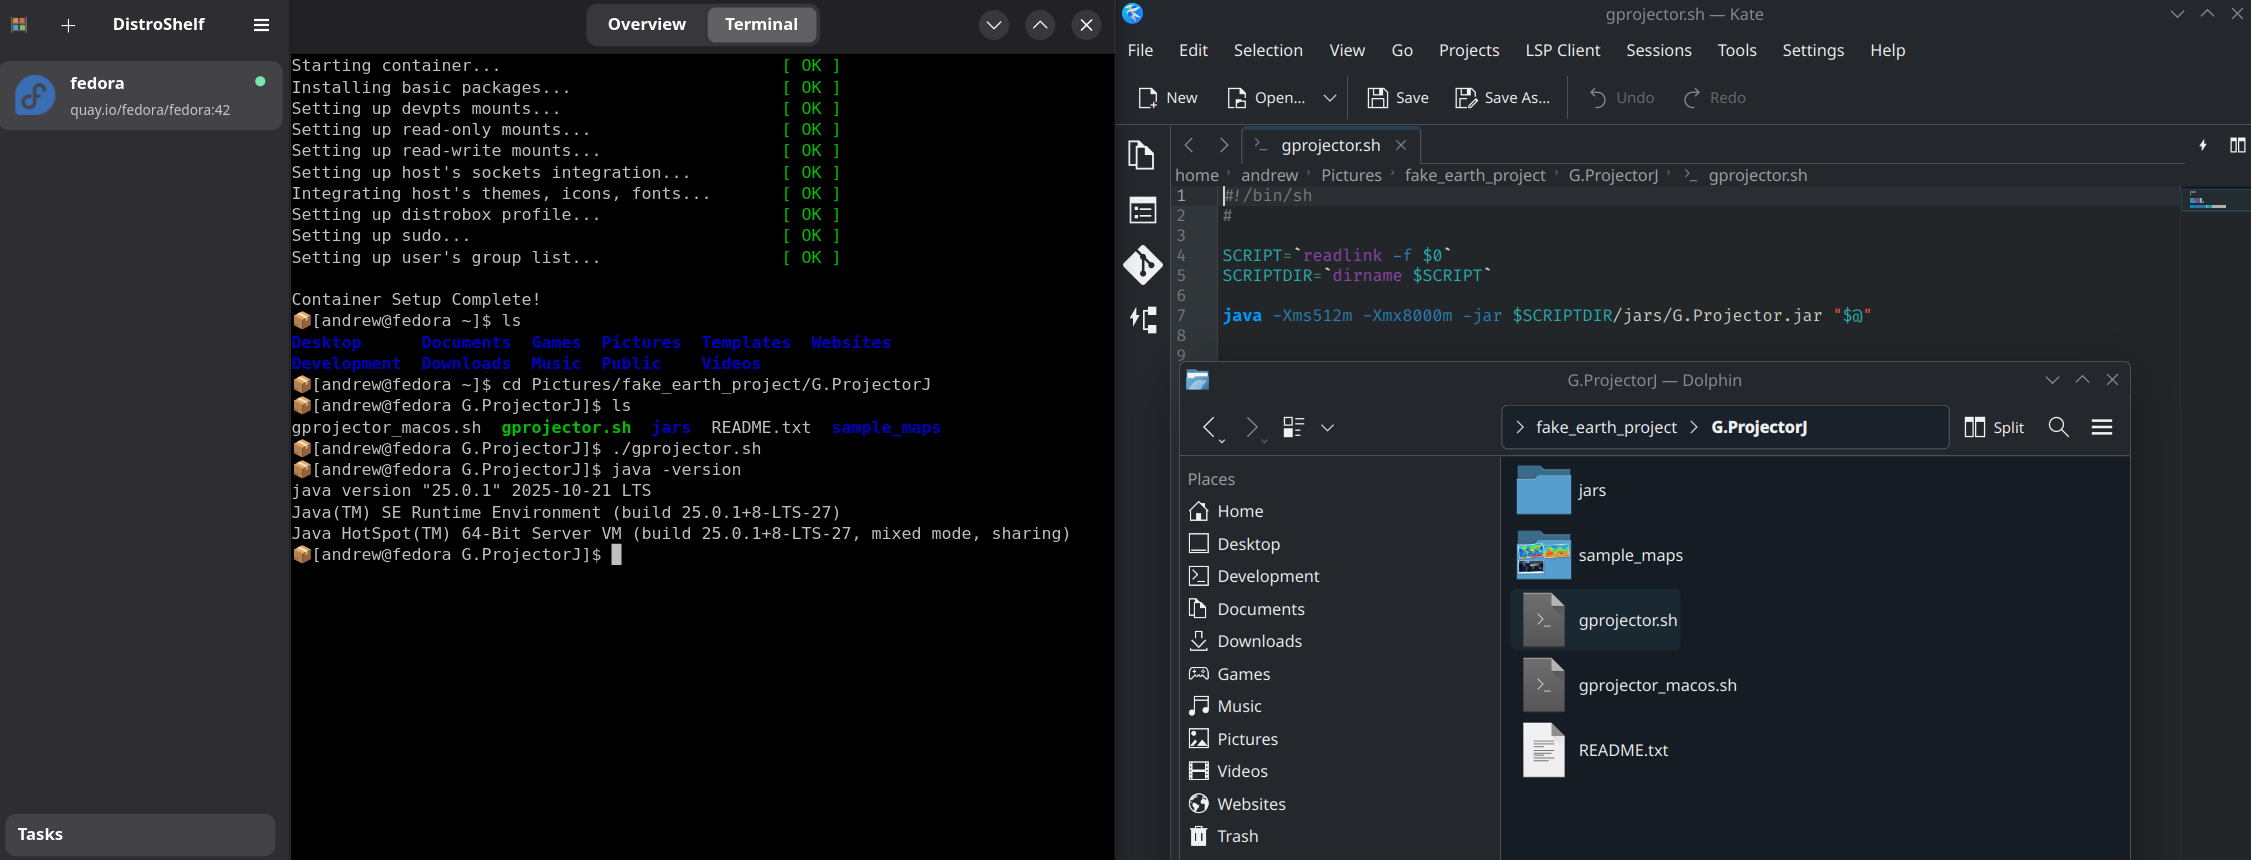
Task: Open Kate's Git sidebar panel icon
Action: pos(1142,265)
